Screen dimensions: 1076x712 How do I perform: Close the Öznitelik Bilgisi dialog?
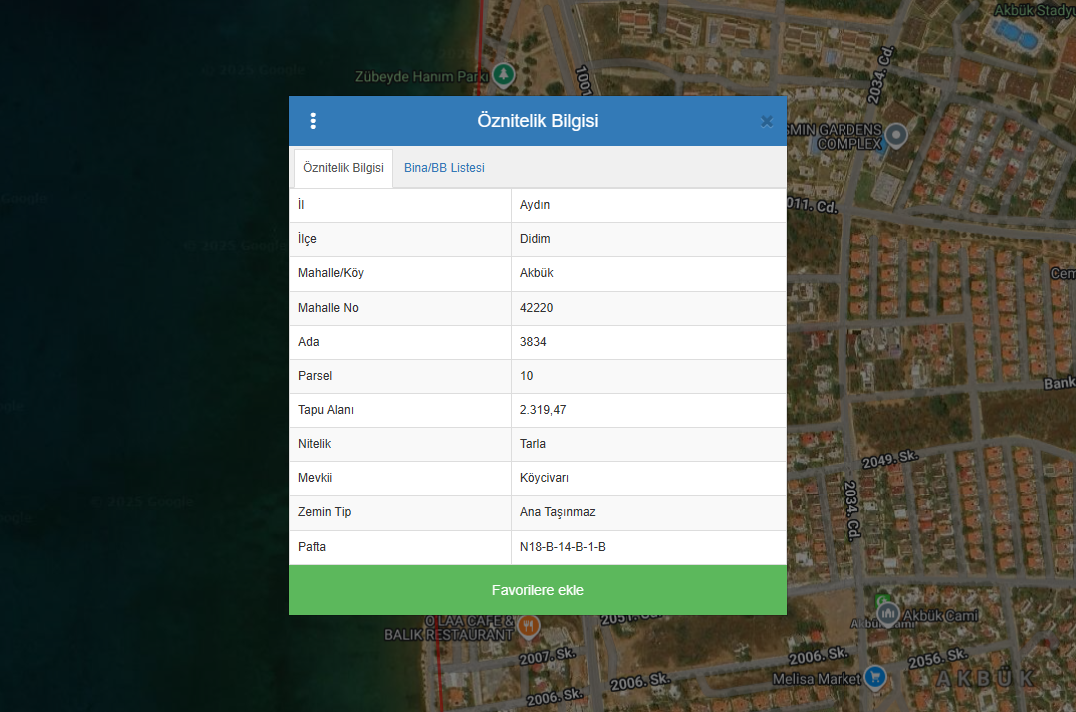766,121
